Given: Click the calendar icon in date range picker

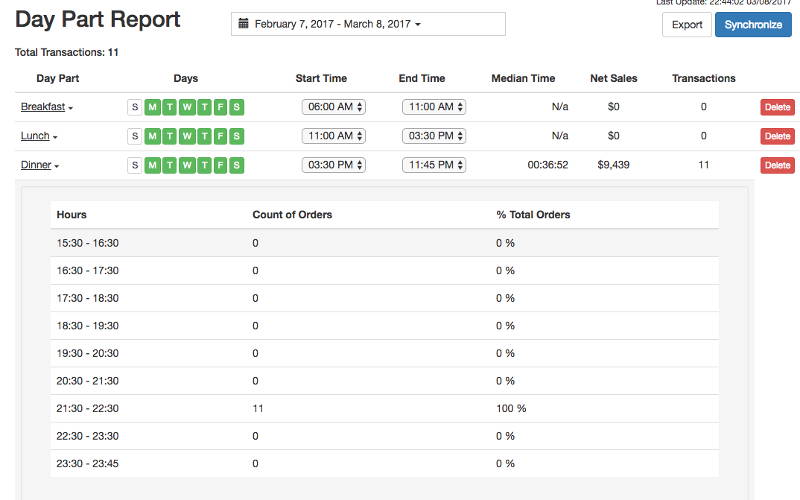Looking at the screenshot, I should (x=244, y=23).
